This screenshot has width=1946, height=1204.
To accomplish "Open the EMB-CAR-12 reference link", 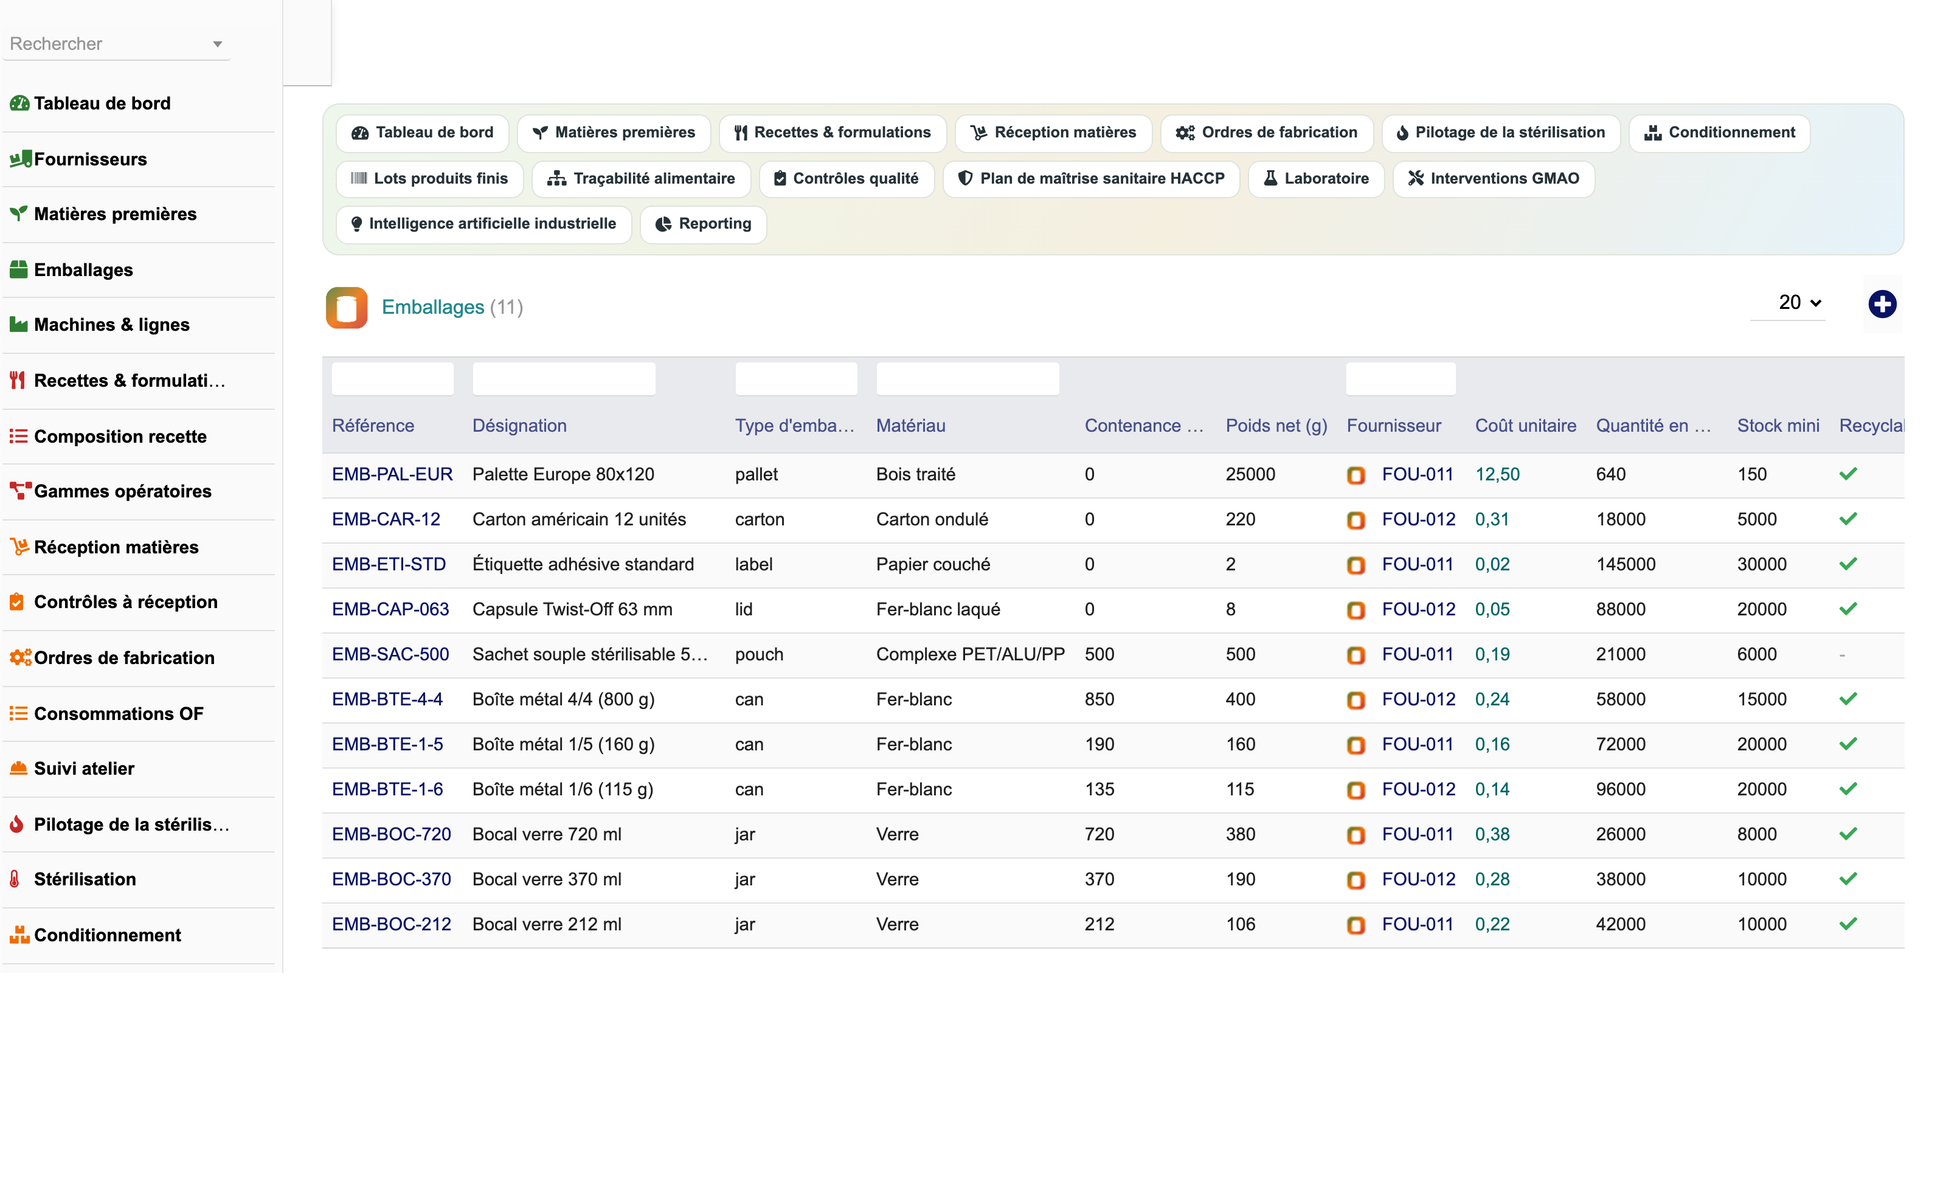I will pyautogui.click(x=386, y=519).
